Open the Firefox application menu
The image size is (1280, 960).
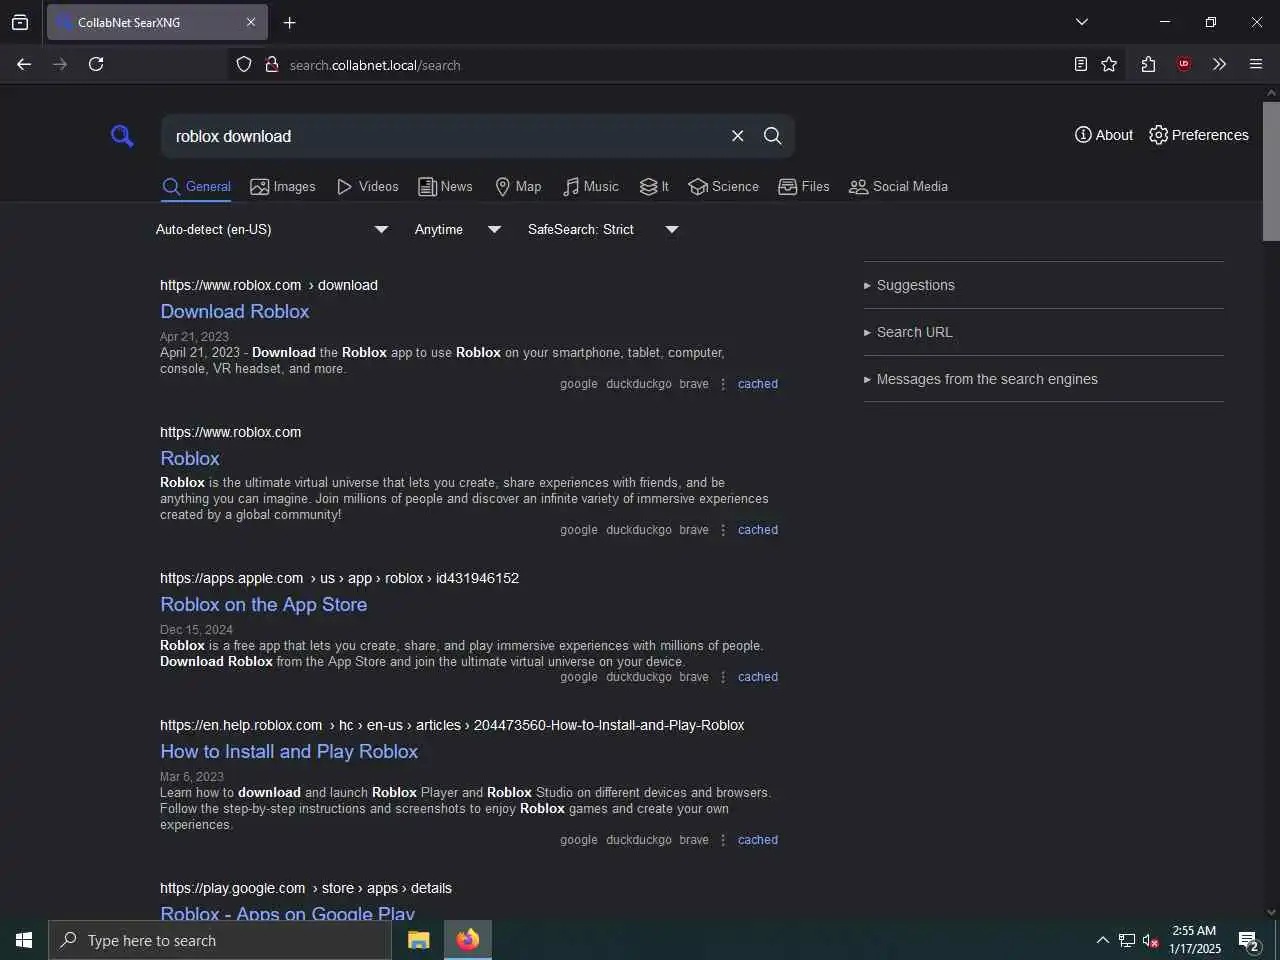(1256, 64)
